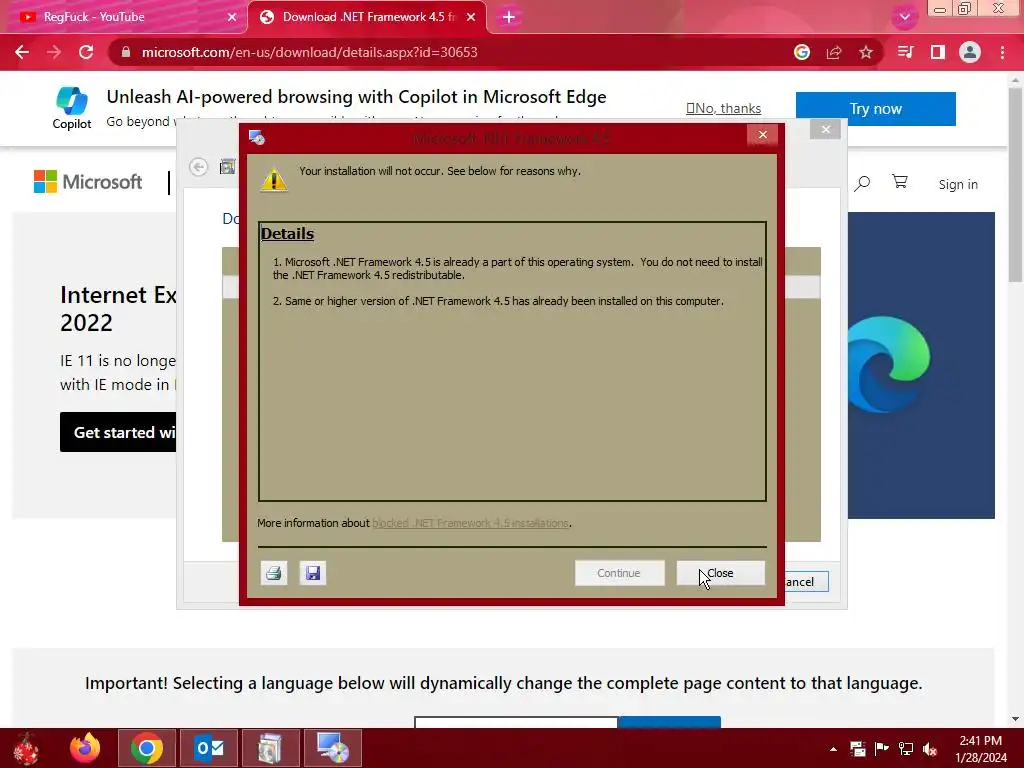Open a new browser tab with plus button

point(509,17)
